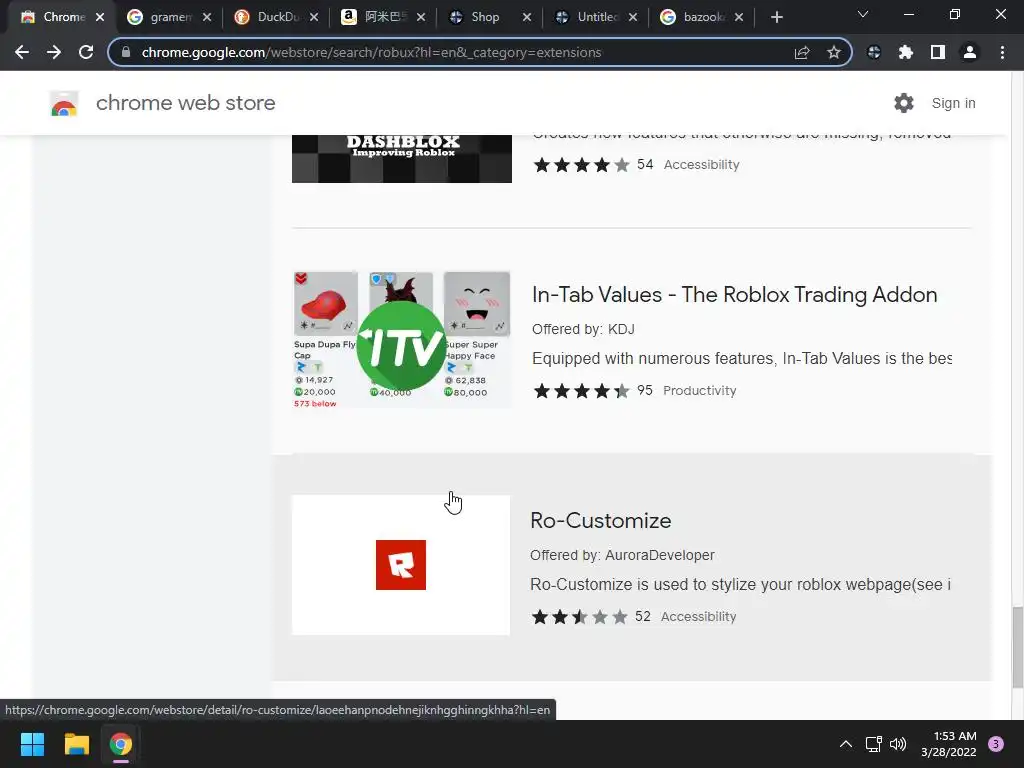Go back to the previous page

[22, 52]
